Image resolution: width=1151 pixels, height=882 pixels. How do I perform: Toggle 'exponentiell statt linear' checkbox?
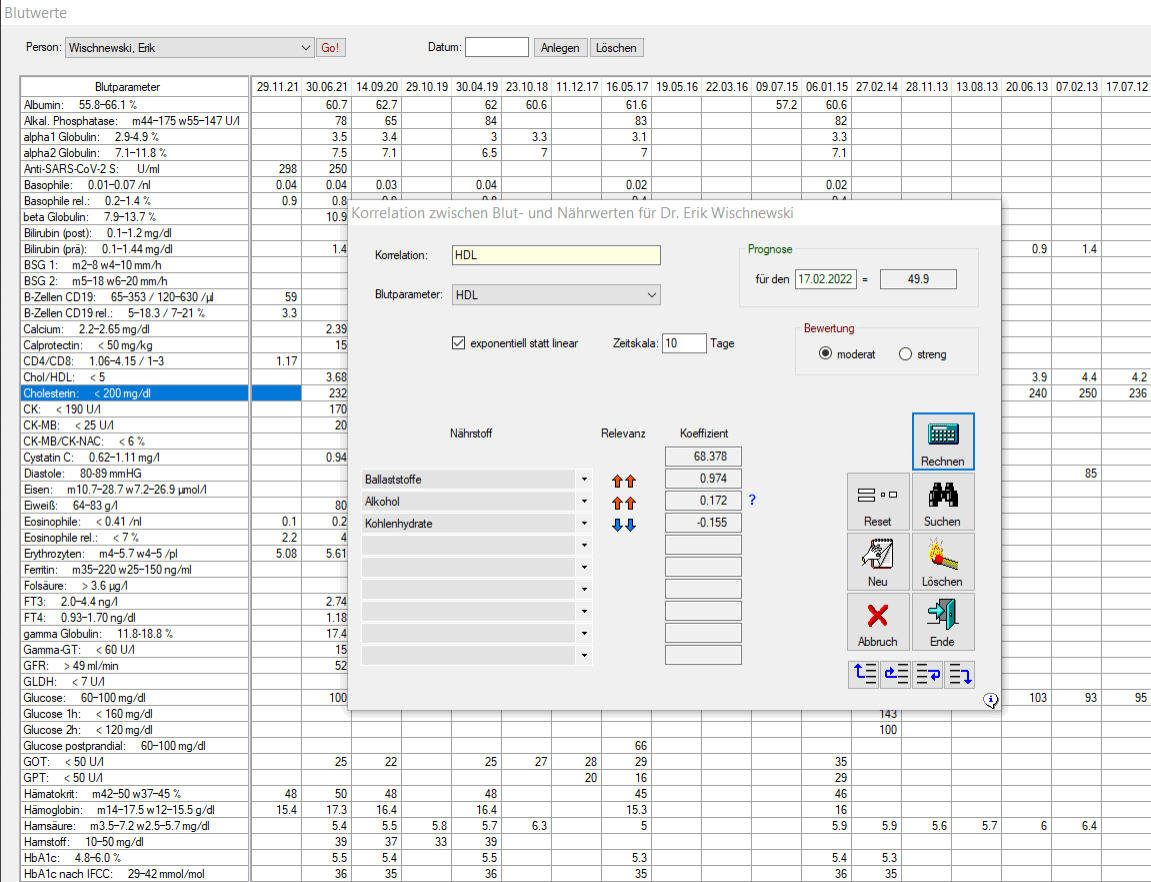coord(459,343)
